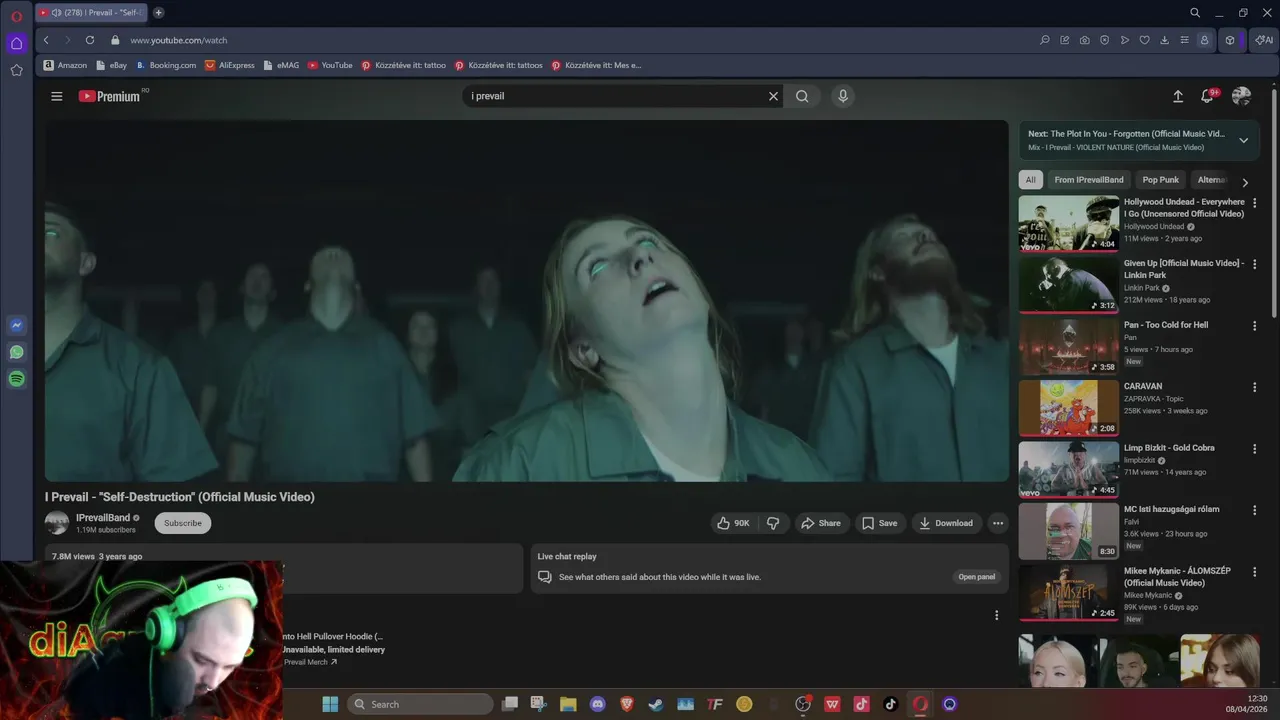
Task: Click the address bar showing www.youtube.com/watch
Action: [179, 40]
